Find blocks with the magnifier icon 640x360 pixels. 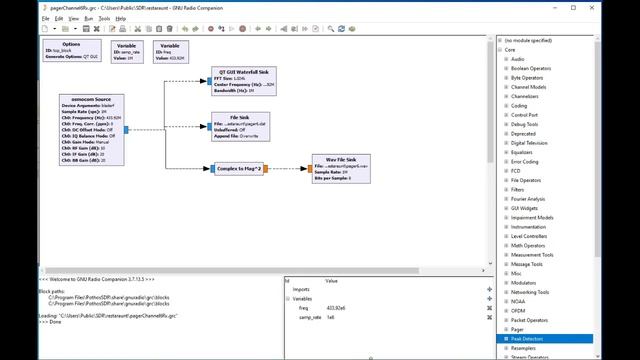(331, 29)
